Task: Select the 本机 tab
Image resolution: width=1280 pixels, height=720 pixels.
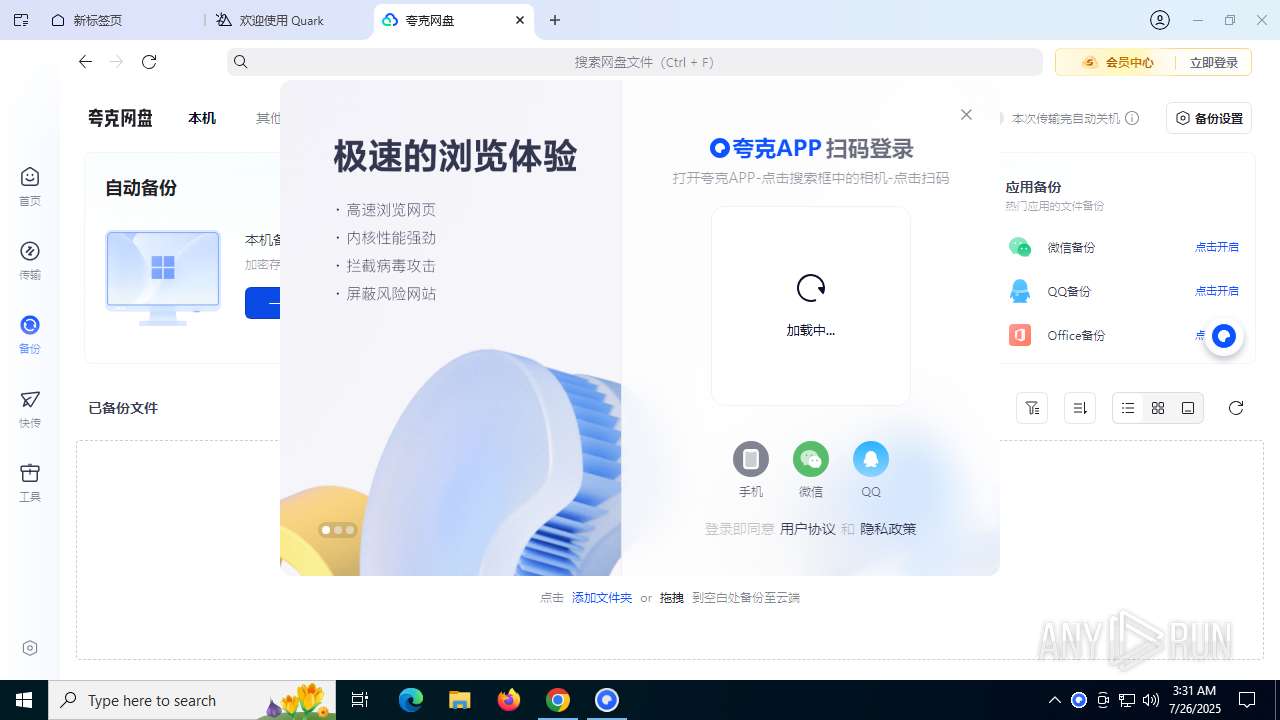Action: [x=202, y=118]
